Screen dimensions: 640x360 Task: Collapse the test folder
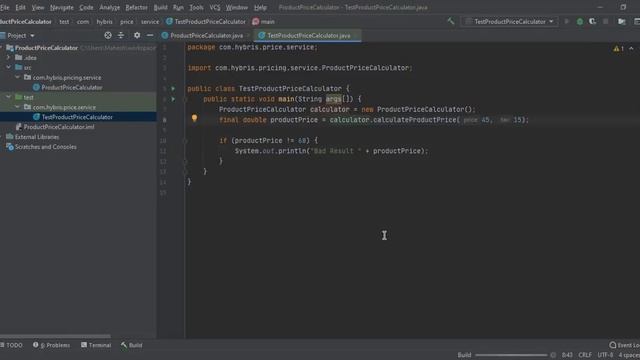click(x=9, y=97)
